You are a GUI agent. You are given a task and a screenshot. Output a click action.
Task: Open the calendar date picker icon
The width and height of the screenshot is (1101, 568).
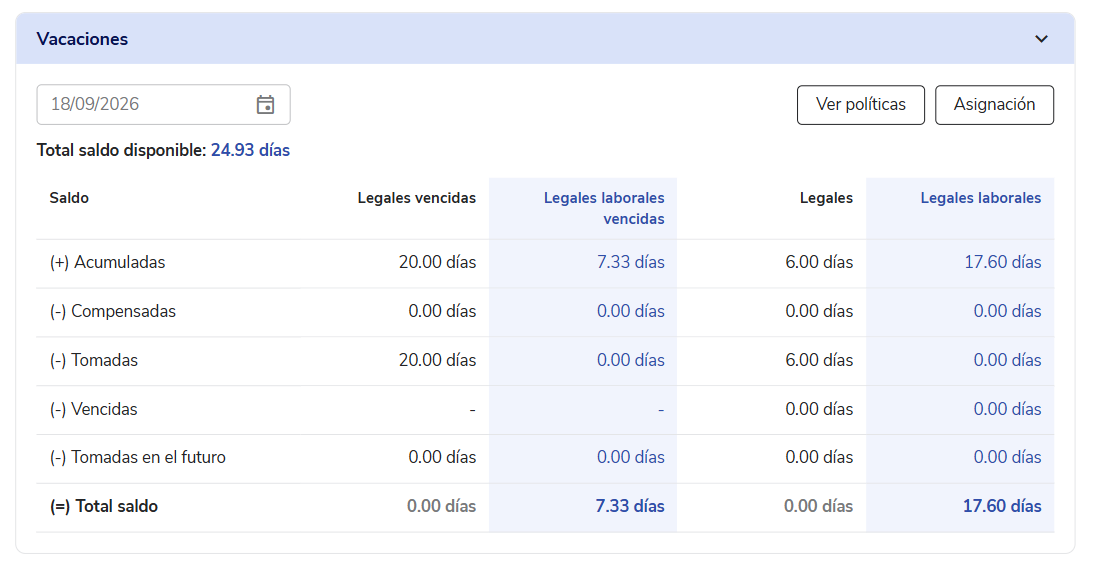[265, 105]
